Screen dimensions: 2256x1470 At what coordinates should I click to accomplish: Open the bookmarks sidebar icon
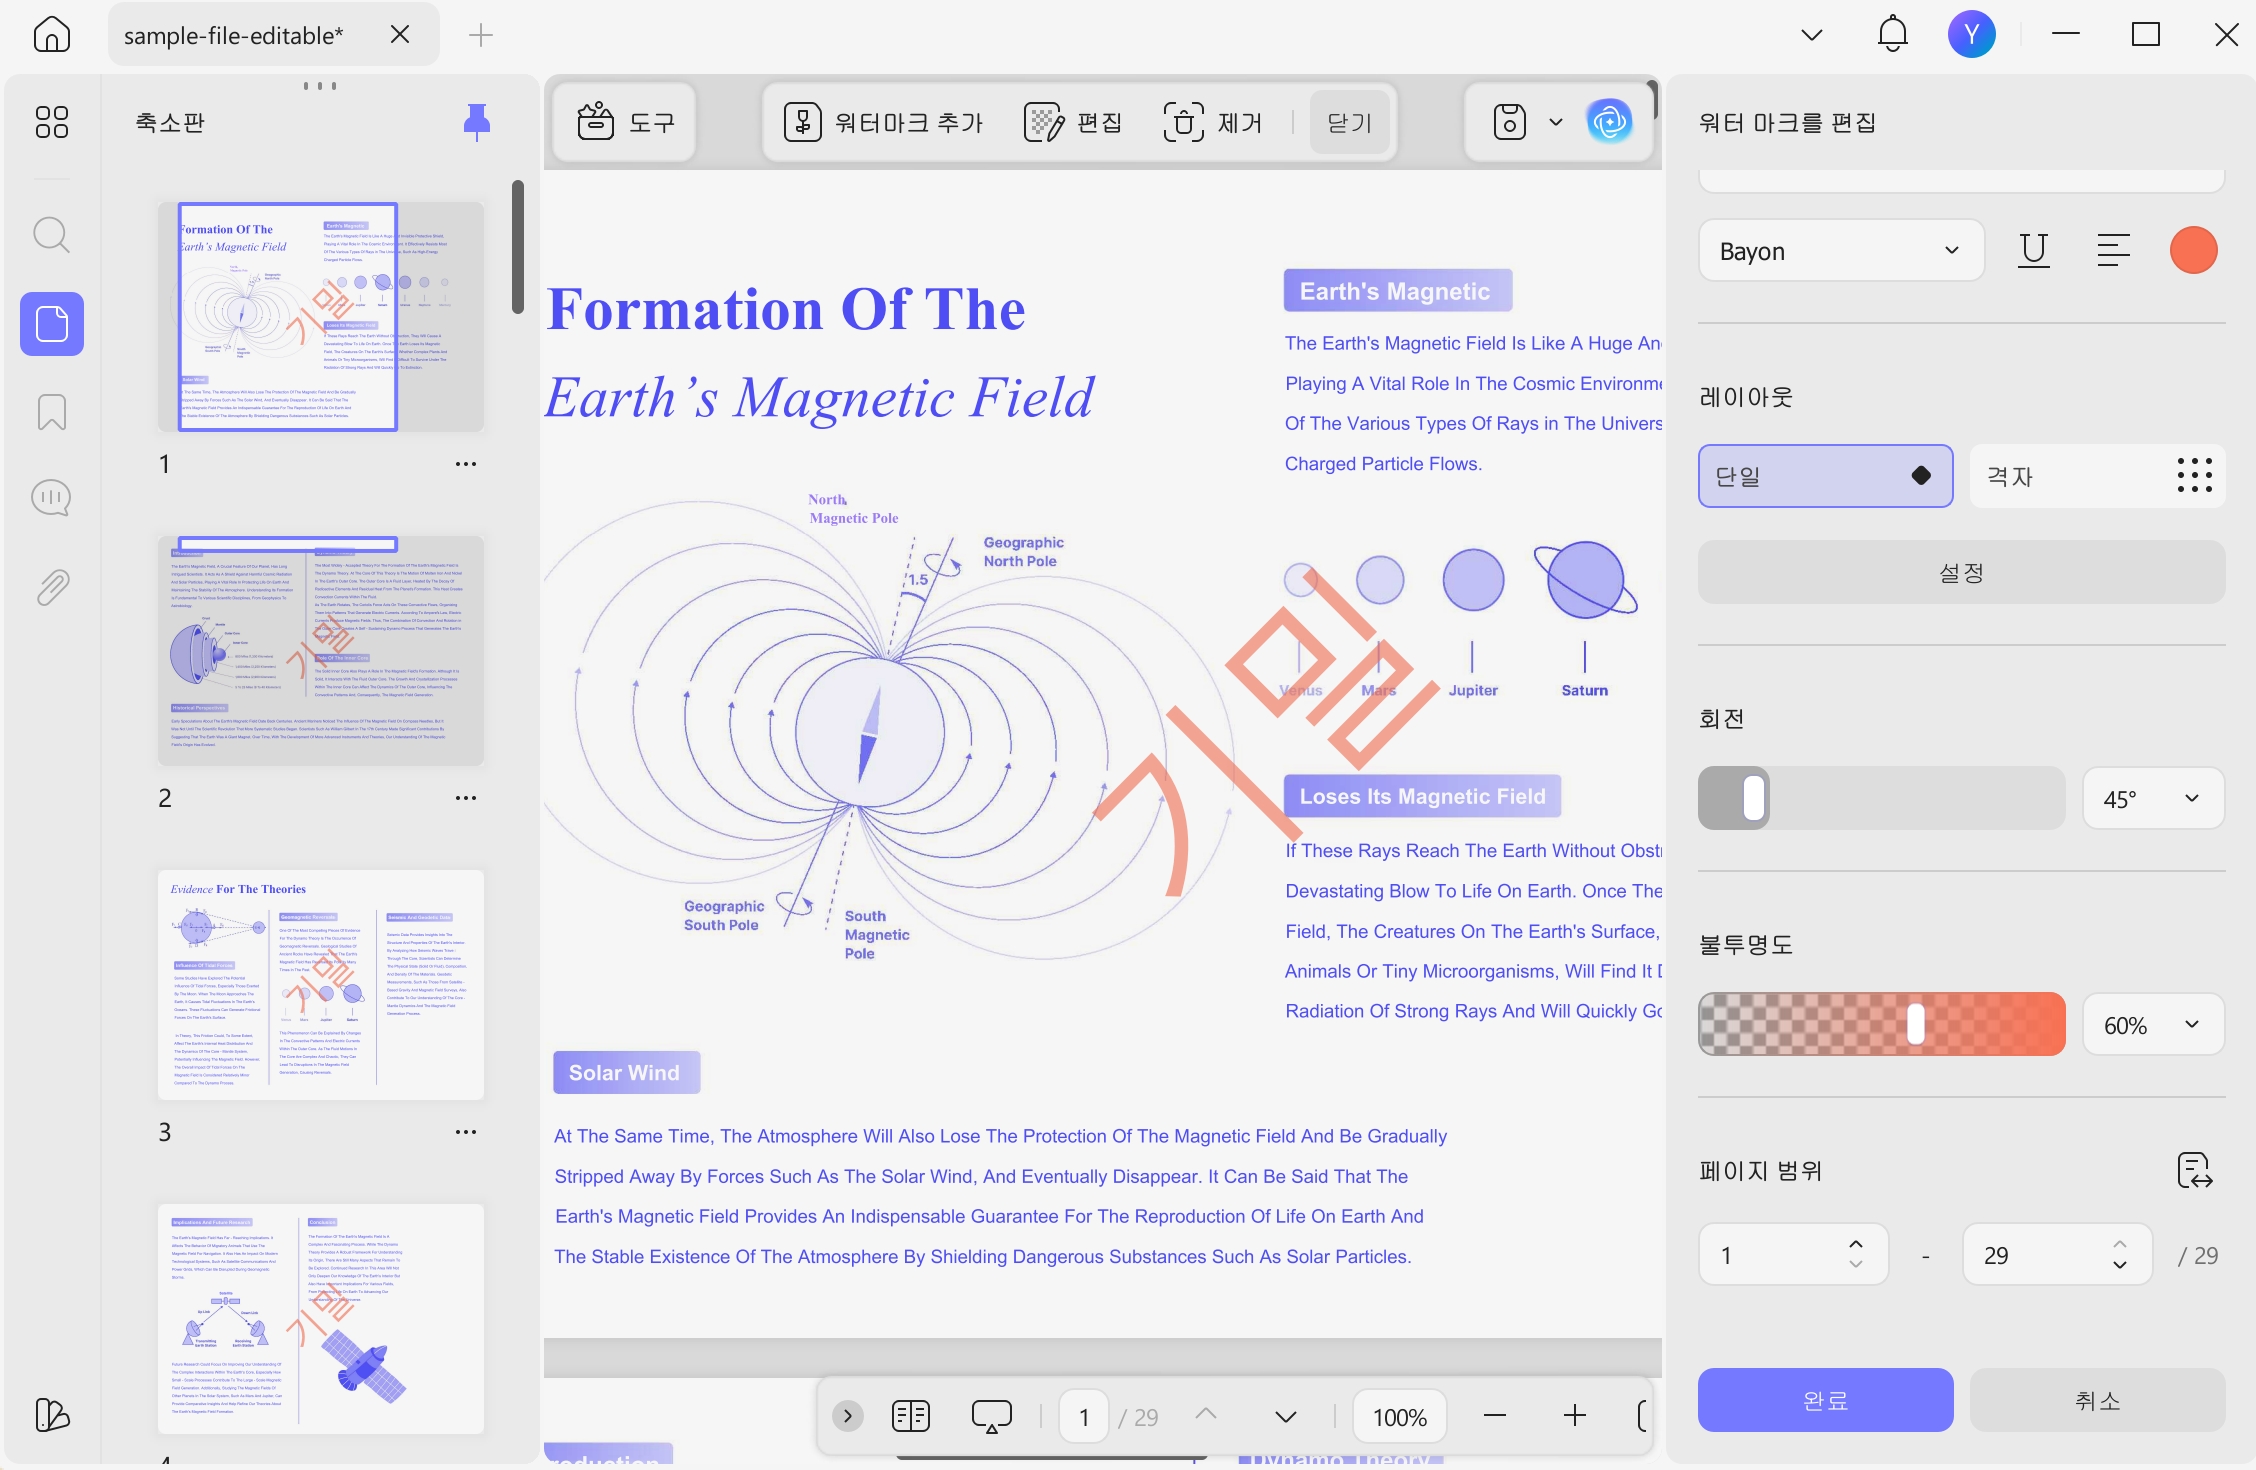51,411
